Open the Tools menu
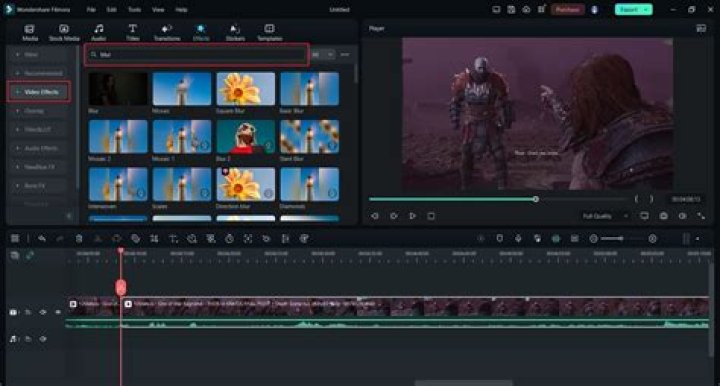The height and width of the screenshot is (386, 720). [135, 10]
